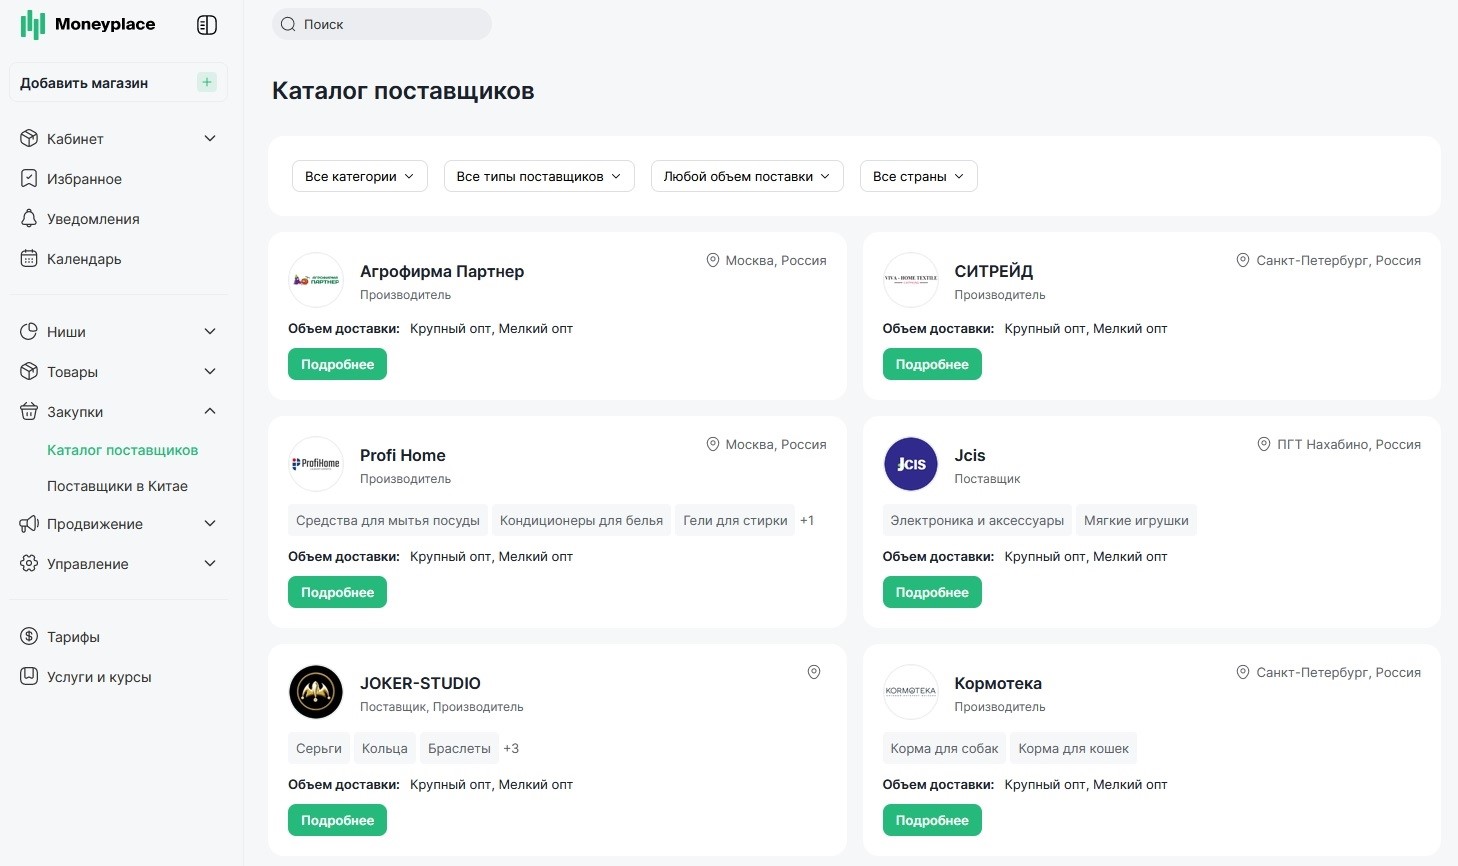Image resolution: width=1458 pixels, height=866 pixels.
Task: Click the Кабинет cube icon
Action: point(29,138)
